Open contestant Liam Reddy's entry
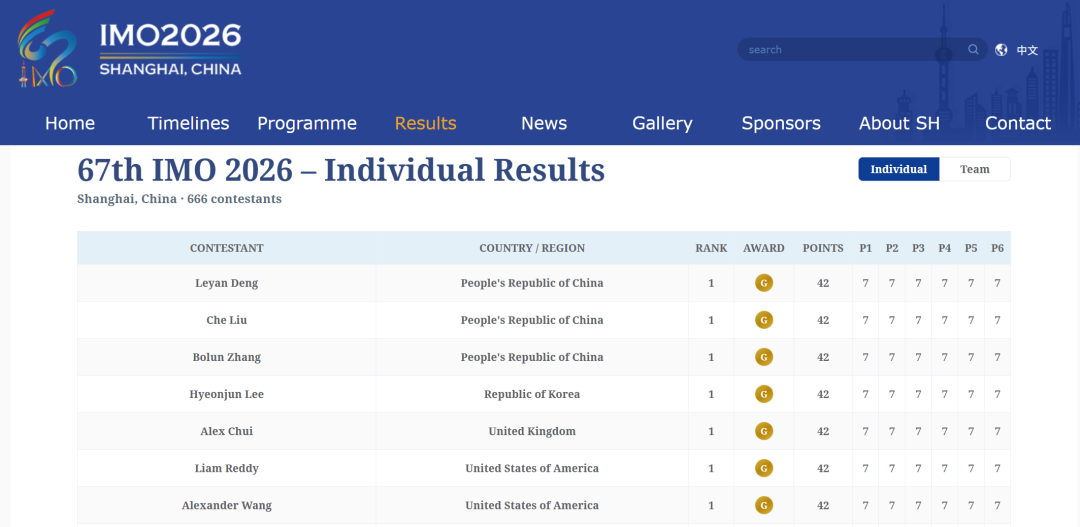Image resolution: width=1080 pixels, height=527 pixels. point(227,468)
